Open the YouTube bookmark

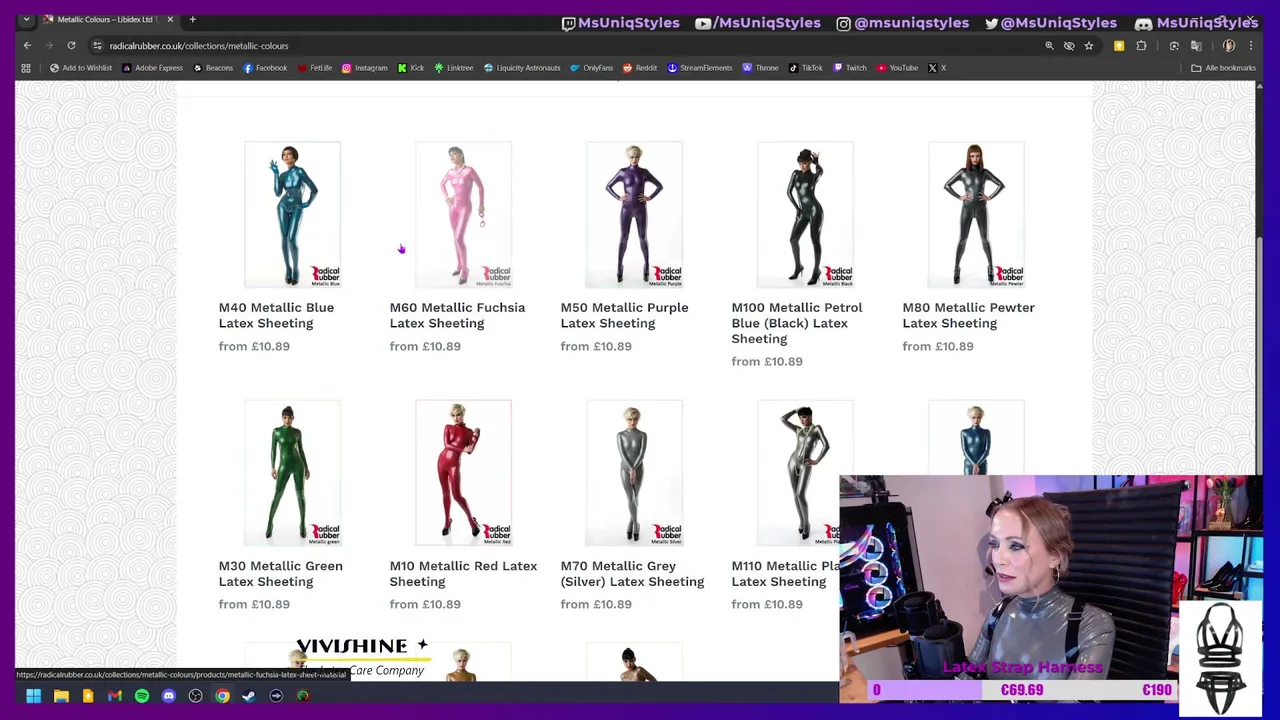tap(897, 68)
